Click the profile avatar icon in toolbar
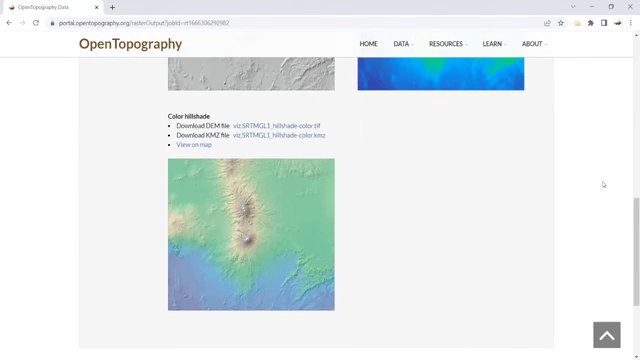This screenshot has height=360, width=640. coord(618,23)
